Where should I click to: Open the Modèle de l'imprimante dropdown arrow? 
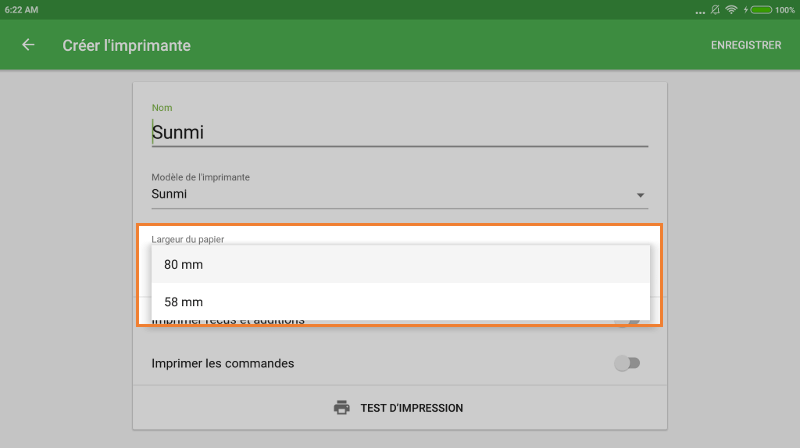(x=641, y=195)
